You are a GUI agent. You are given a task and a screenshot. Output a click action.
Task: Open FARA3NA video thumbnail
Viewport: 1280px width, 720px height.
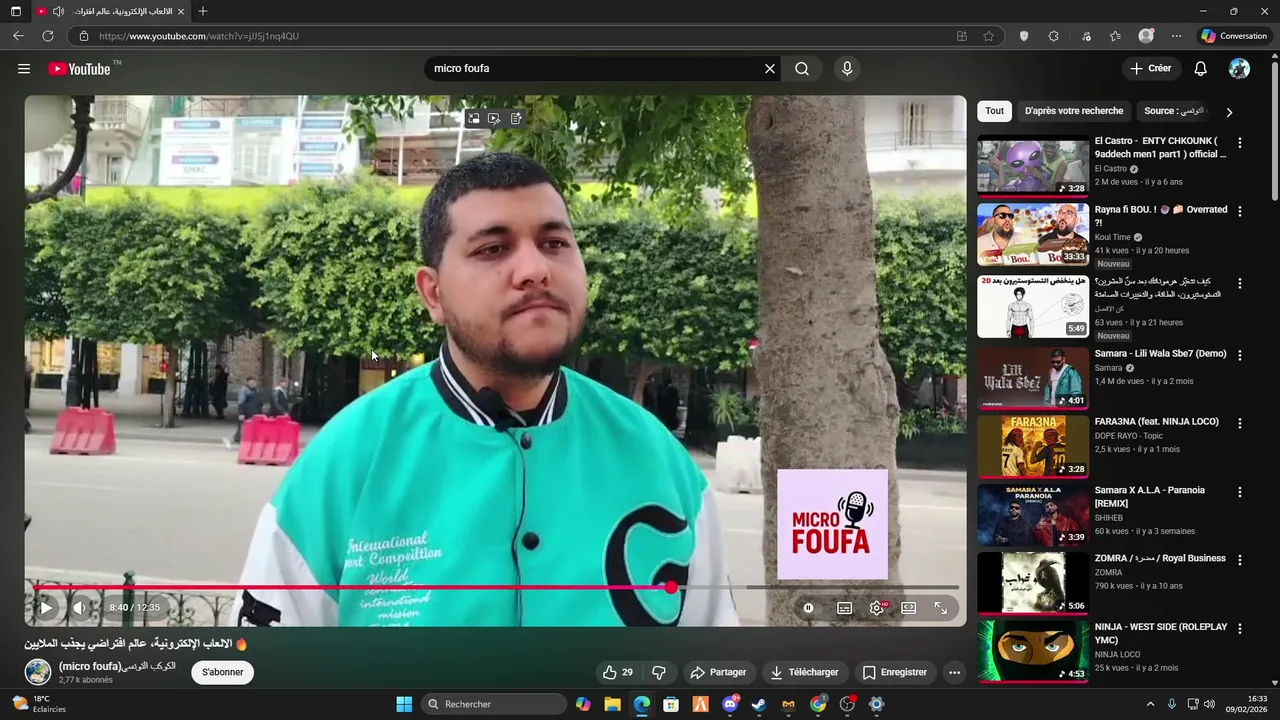(1033, 446)
